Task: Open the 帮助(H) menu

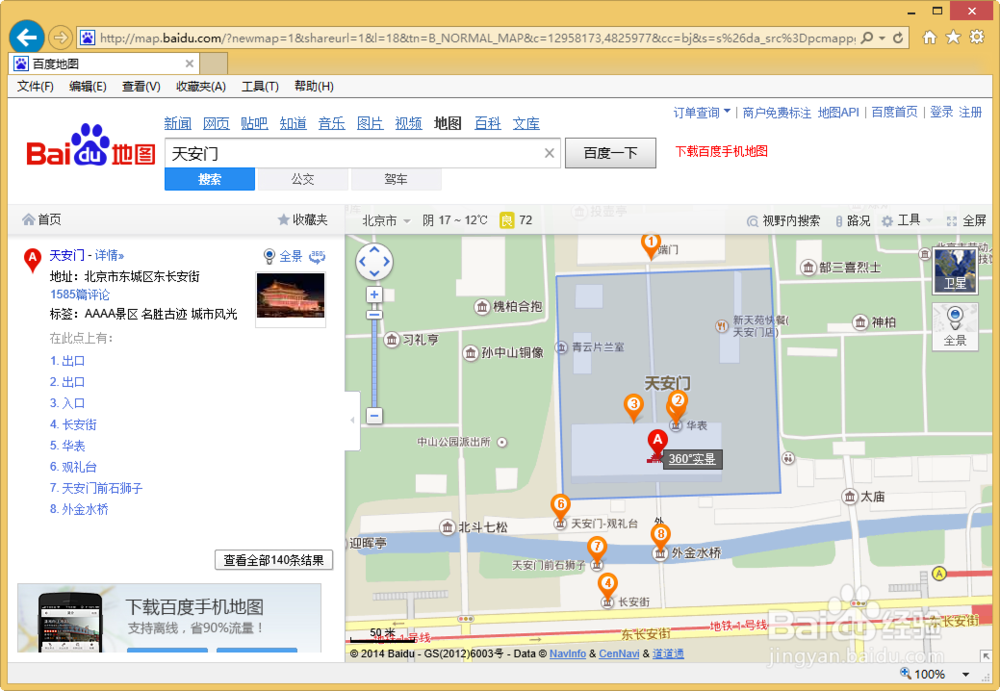Action: point(314,86)
